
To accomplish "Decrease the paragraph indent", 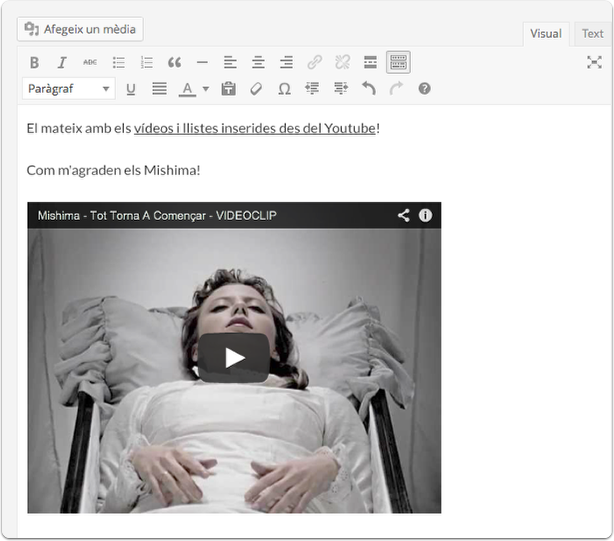I will pos(312,89).
